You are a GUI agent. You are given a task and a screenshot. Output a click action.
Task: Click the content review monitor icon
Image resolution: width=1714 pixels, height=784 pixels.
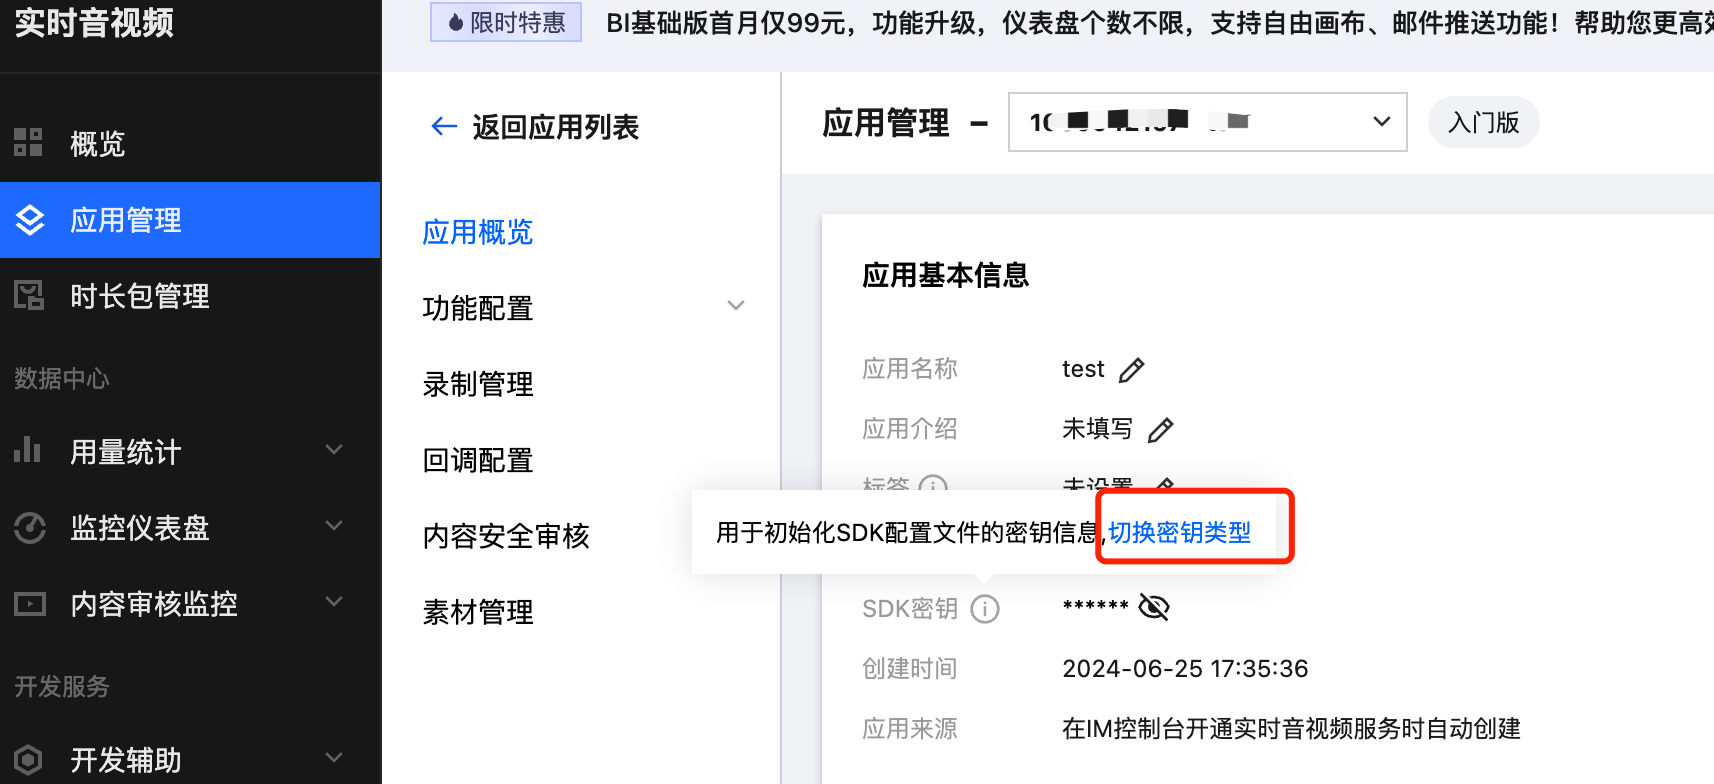[30, 604]
